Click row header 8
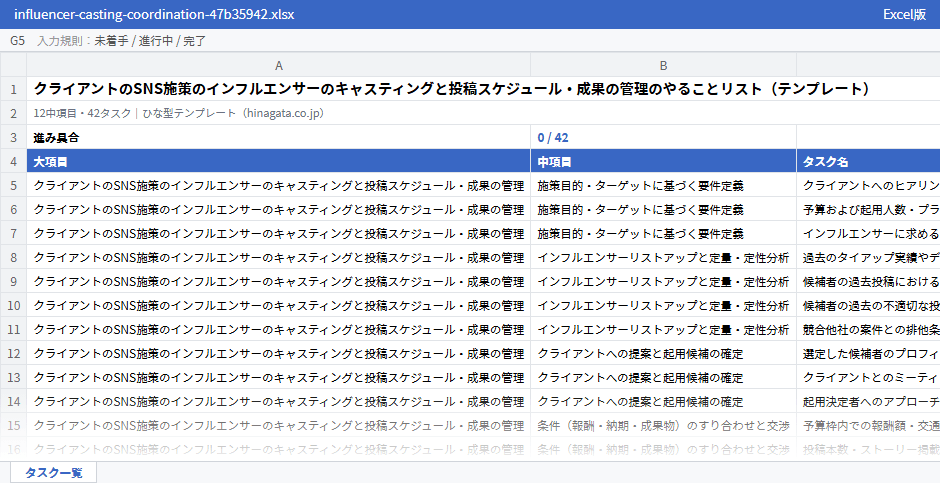Screen dimensions: 940x483 (13, 257)
